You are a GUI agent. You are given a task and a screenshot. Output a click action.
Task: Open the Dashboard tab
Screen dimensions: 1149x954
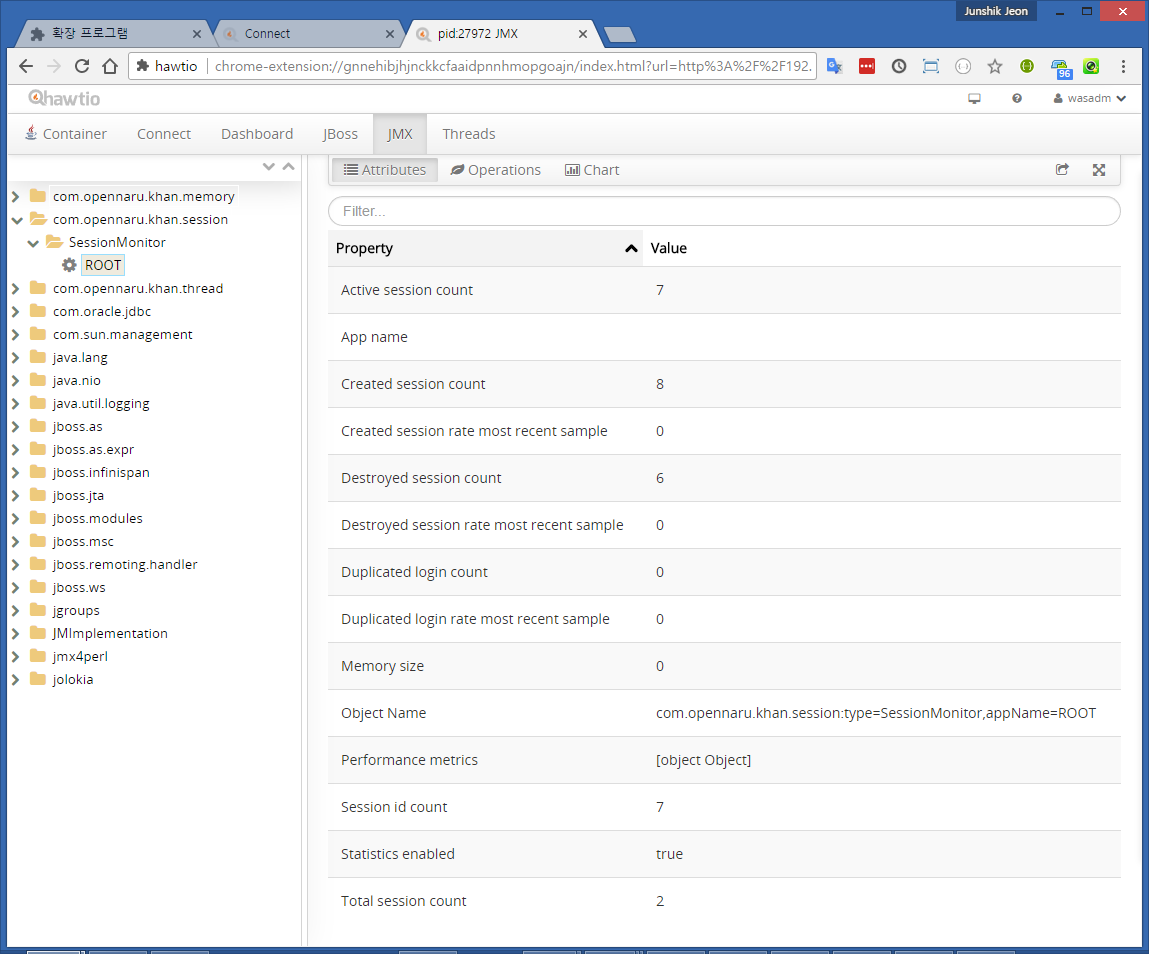point(257,134)
